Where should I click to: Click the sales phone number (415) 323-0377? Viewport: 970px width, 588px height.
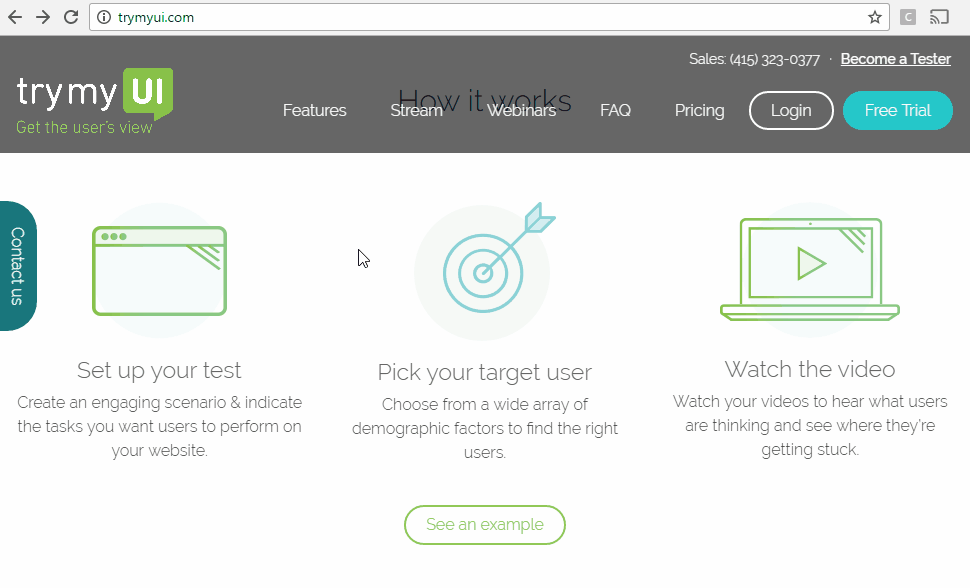click(x=775, y=59)
